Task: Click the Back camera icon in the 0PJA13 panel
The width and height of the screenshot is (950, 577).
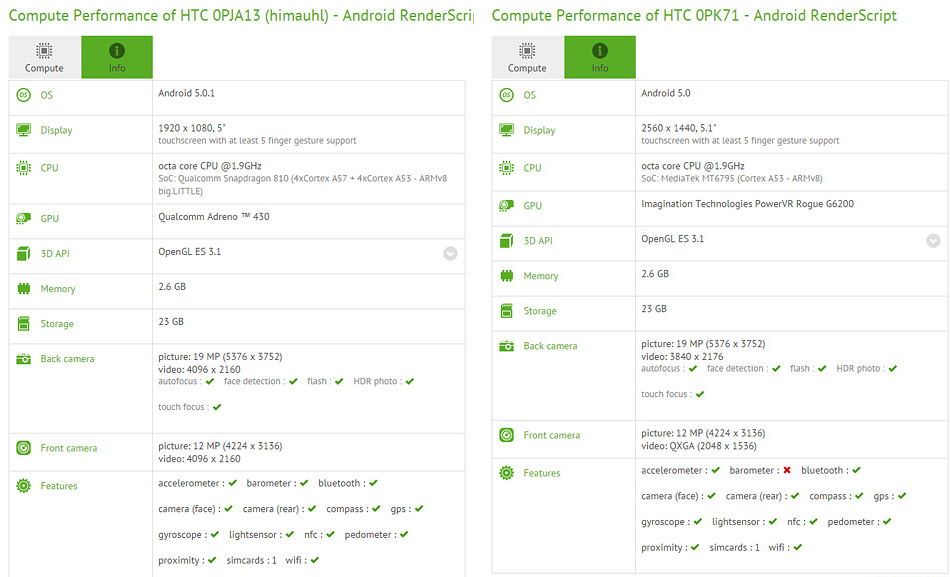Action: click(x=24, y=359)
